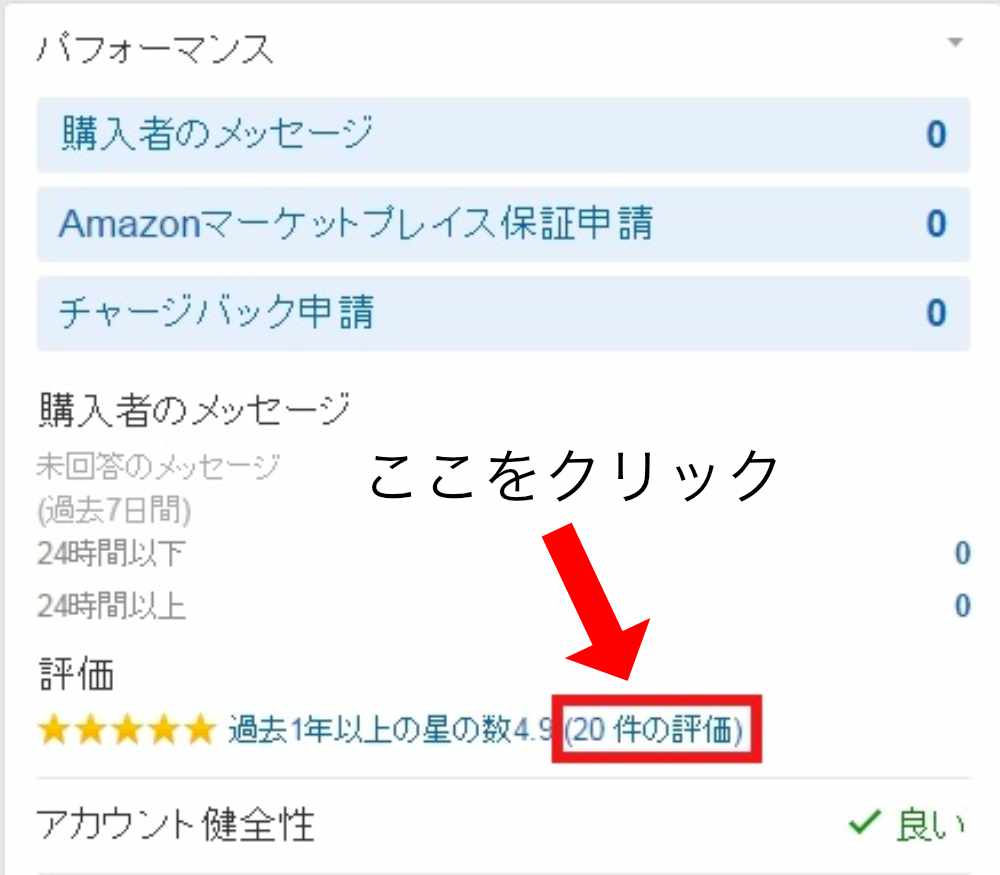Click the first gold star icon
Screen dimensions: 1000x875
pos(54,730)
